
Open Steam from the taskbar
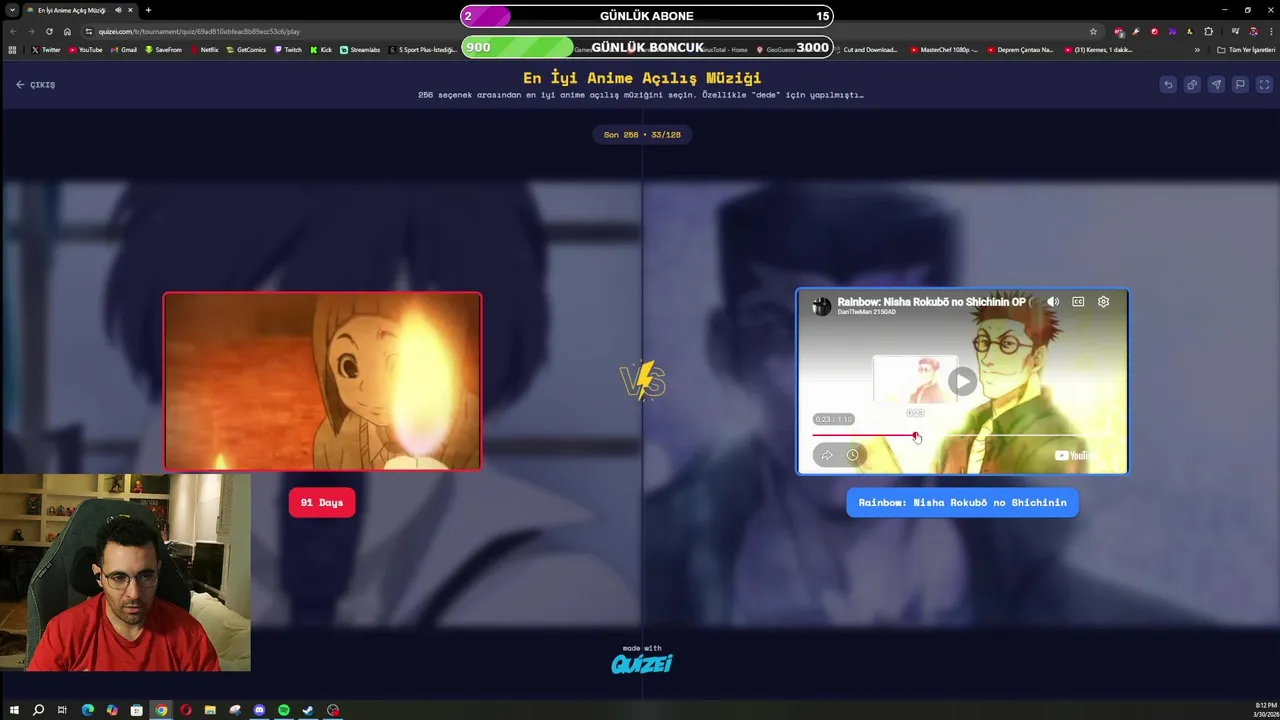308,710
